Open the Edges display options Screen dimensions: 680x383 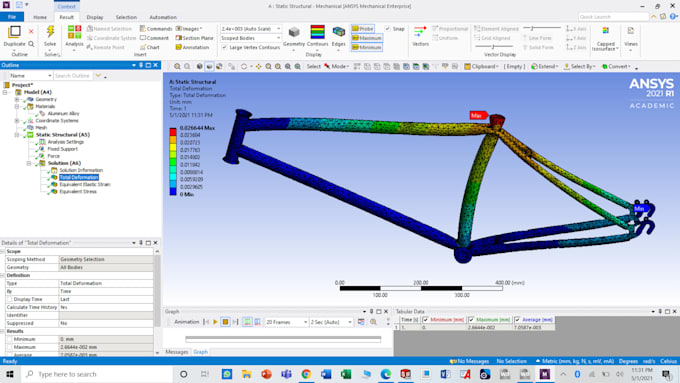[339, 32]
